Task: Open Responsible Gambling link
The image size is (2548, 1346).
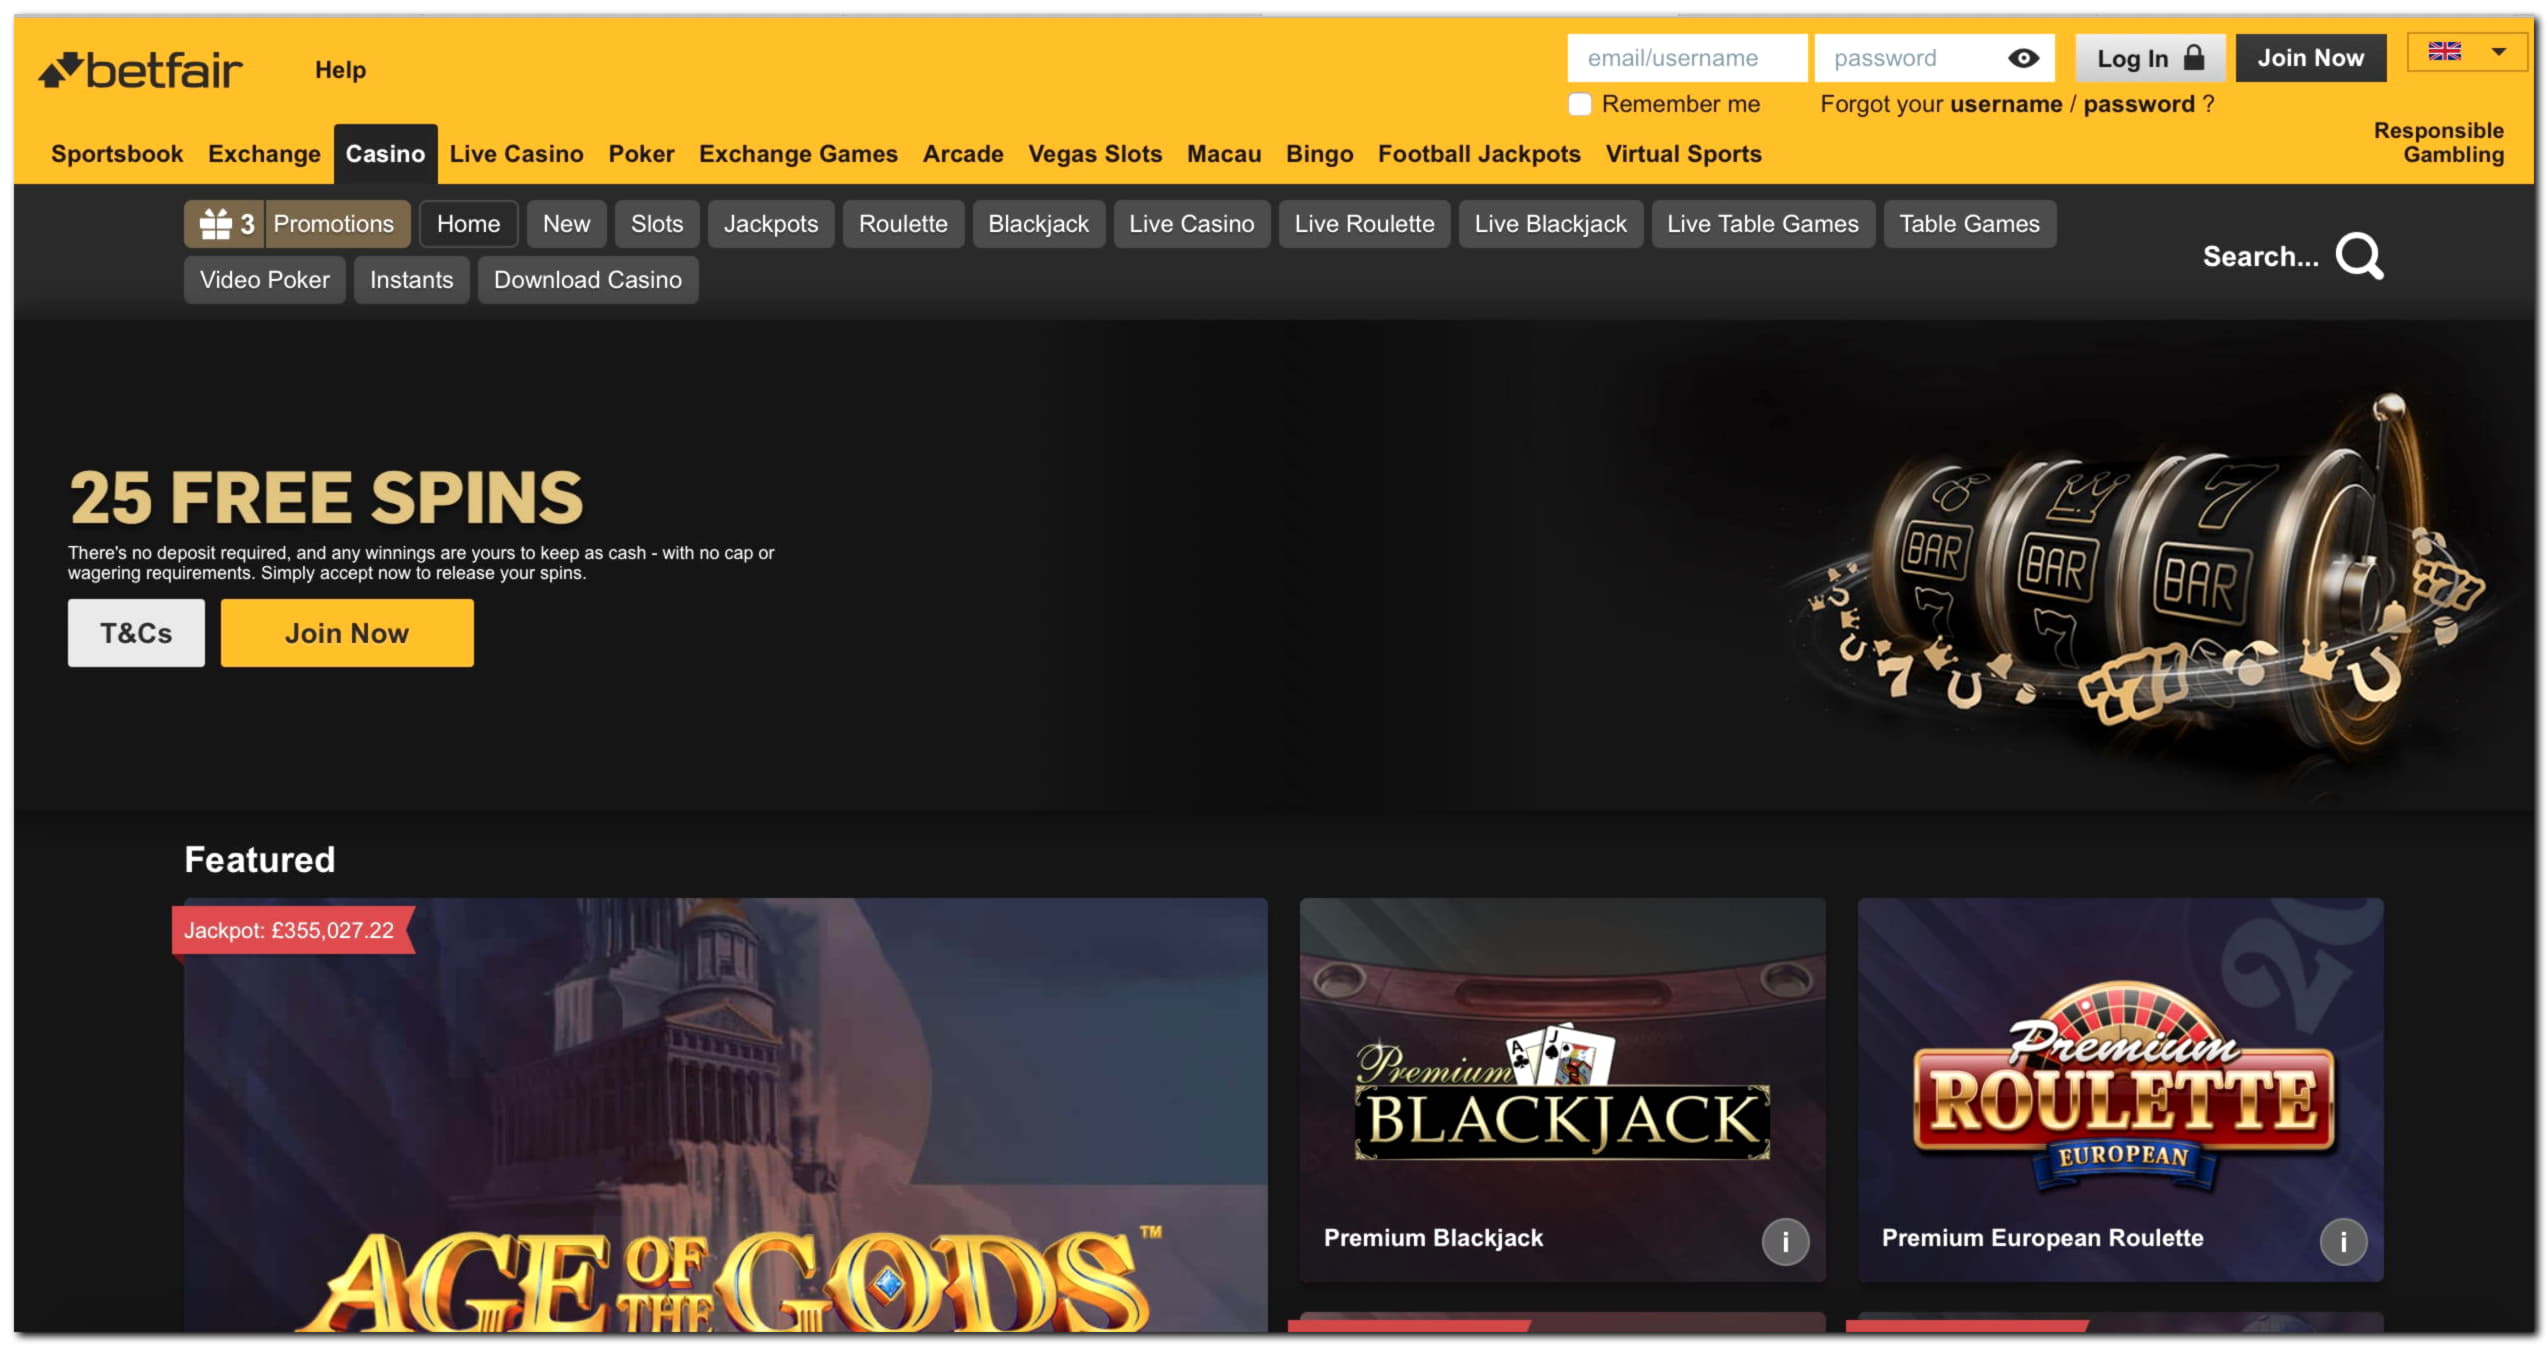Action: coord(2438,143)
